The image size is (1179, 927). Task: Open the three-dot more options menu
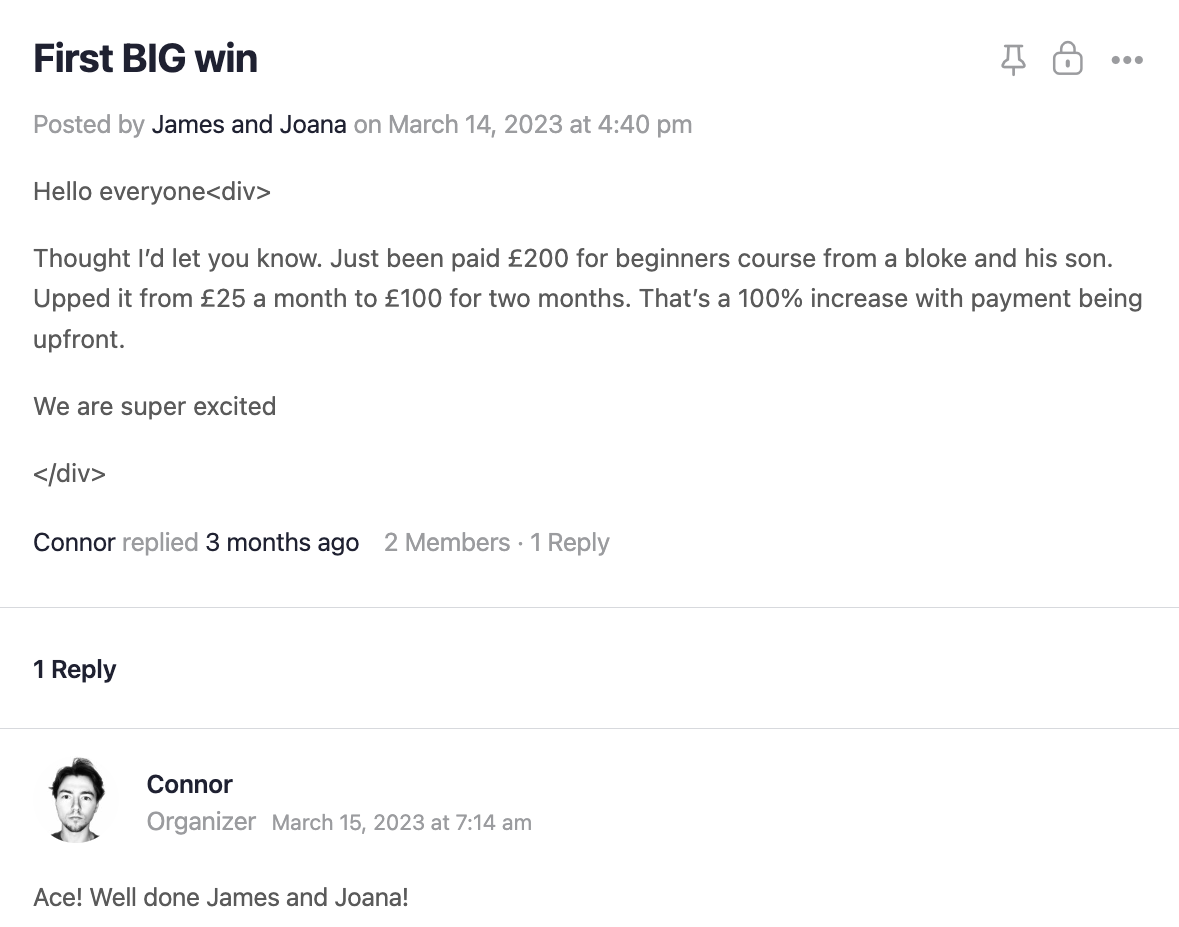coord(1126,60)
